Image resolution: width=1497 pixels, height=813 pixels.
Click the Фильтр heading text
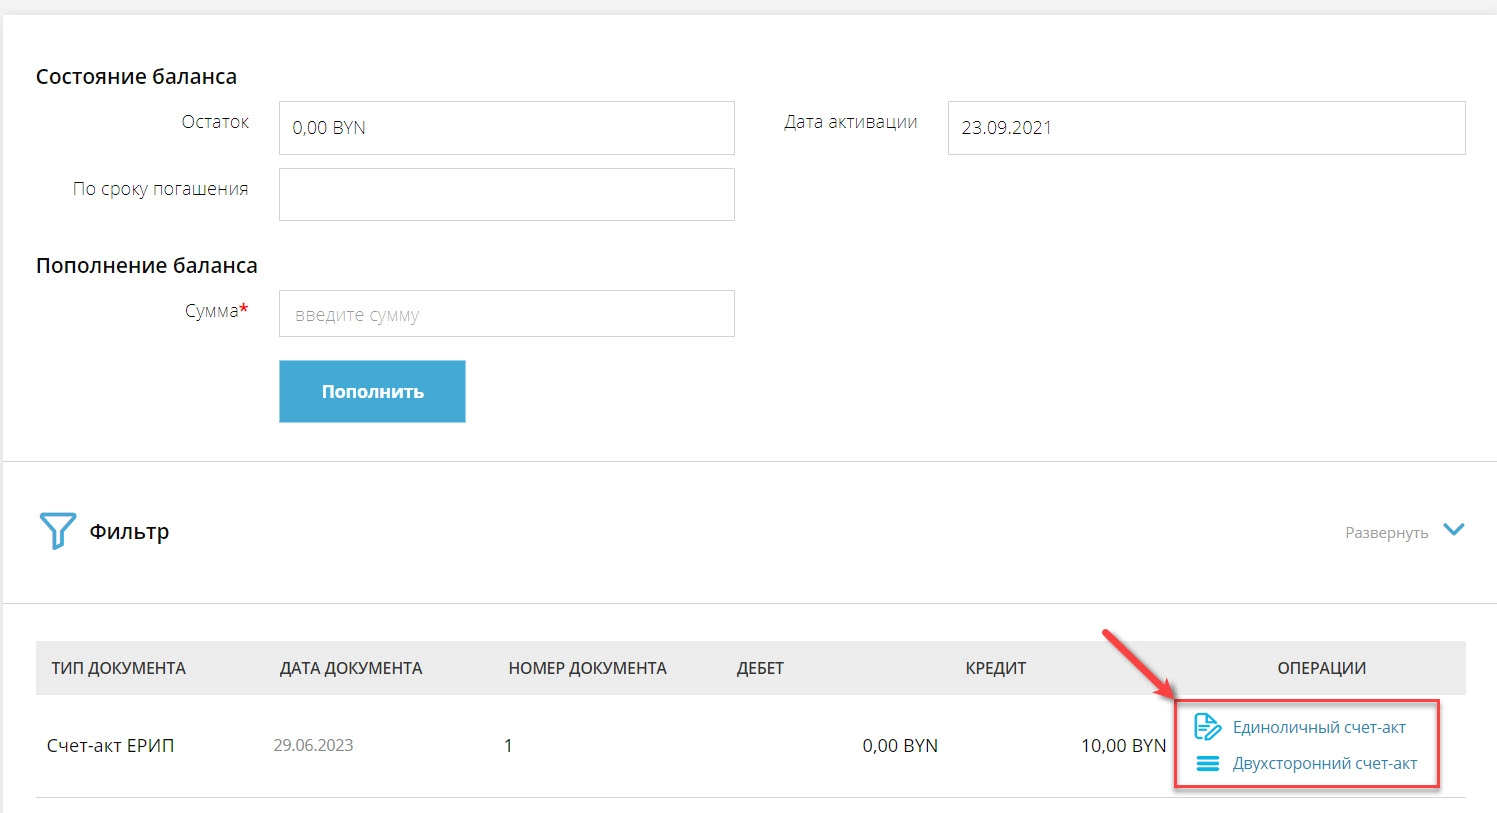pos(129,532)
